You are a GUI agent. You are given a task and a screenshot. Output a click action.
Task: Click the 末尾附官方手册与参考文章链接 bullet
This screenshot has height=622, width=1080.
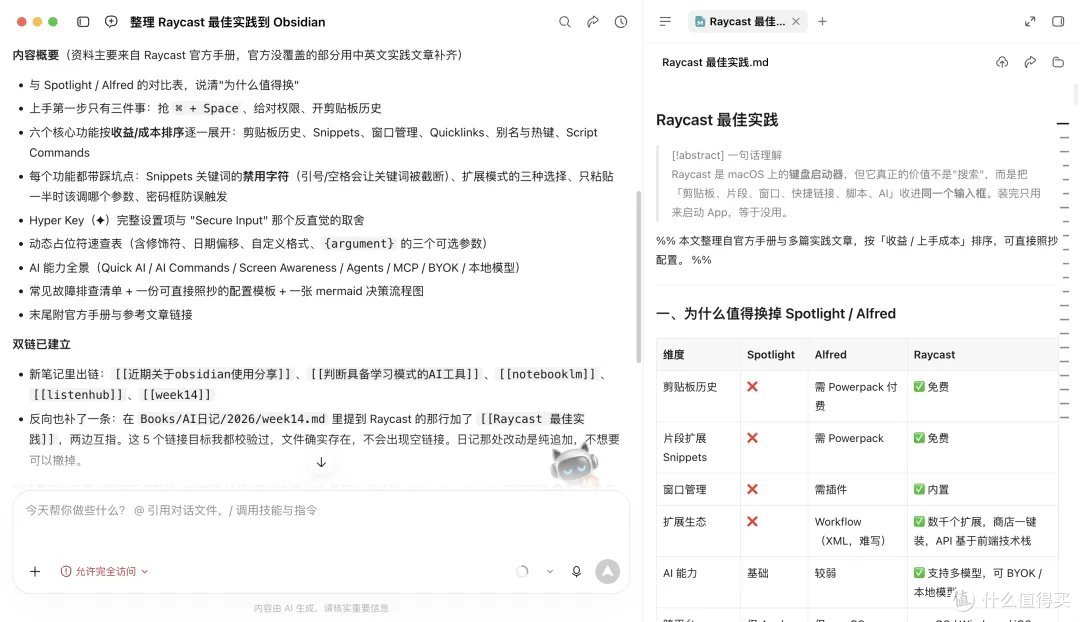[110, 315]
